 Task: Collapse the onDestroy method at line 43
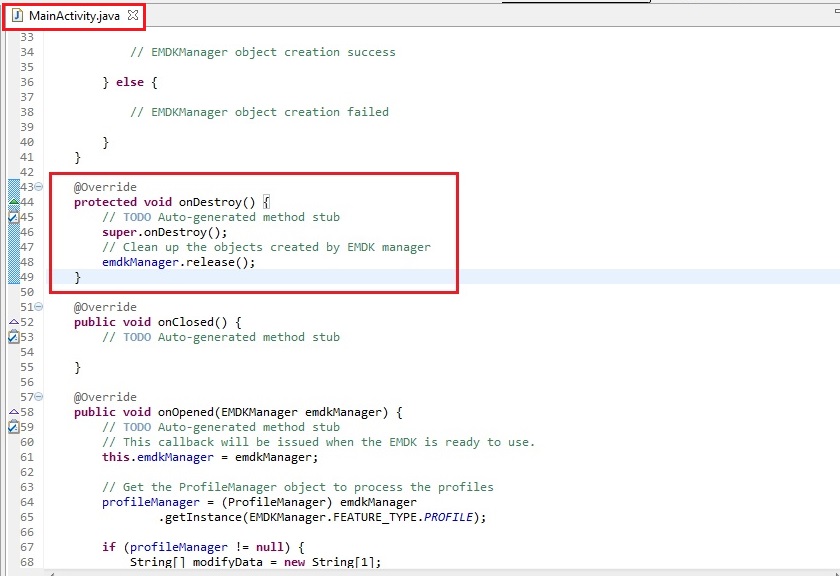tap(39, 187)
